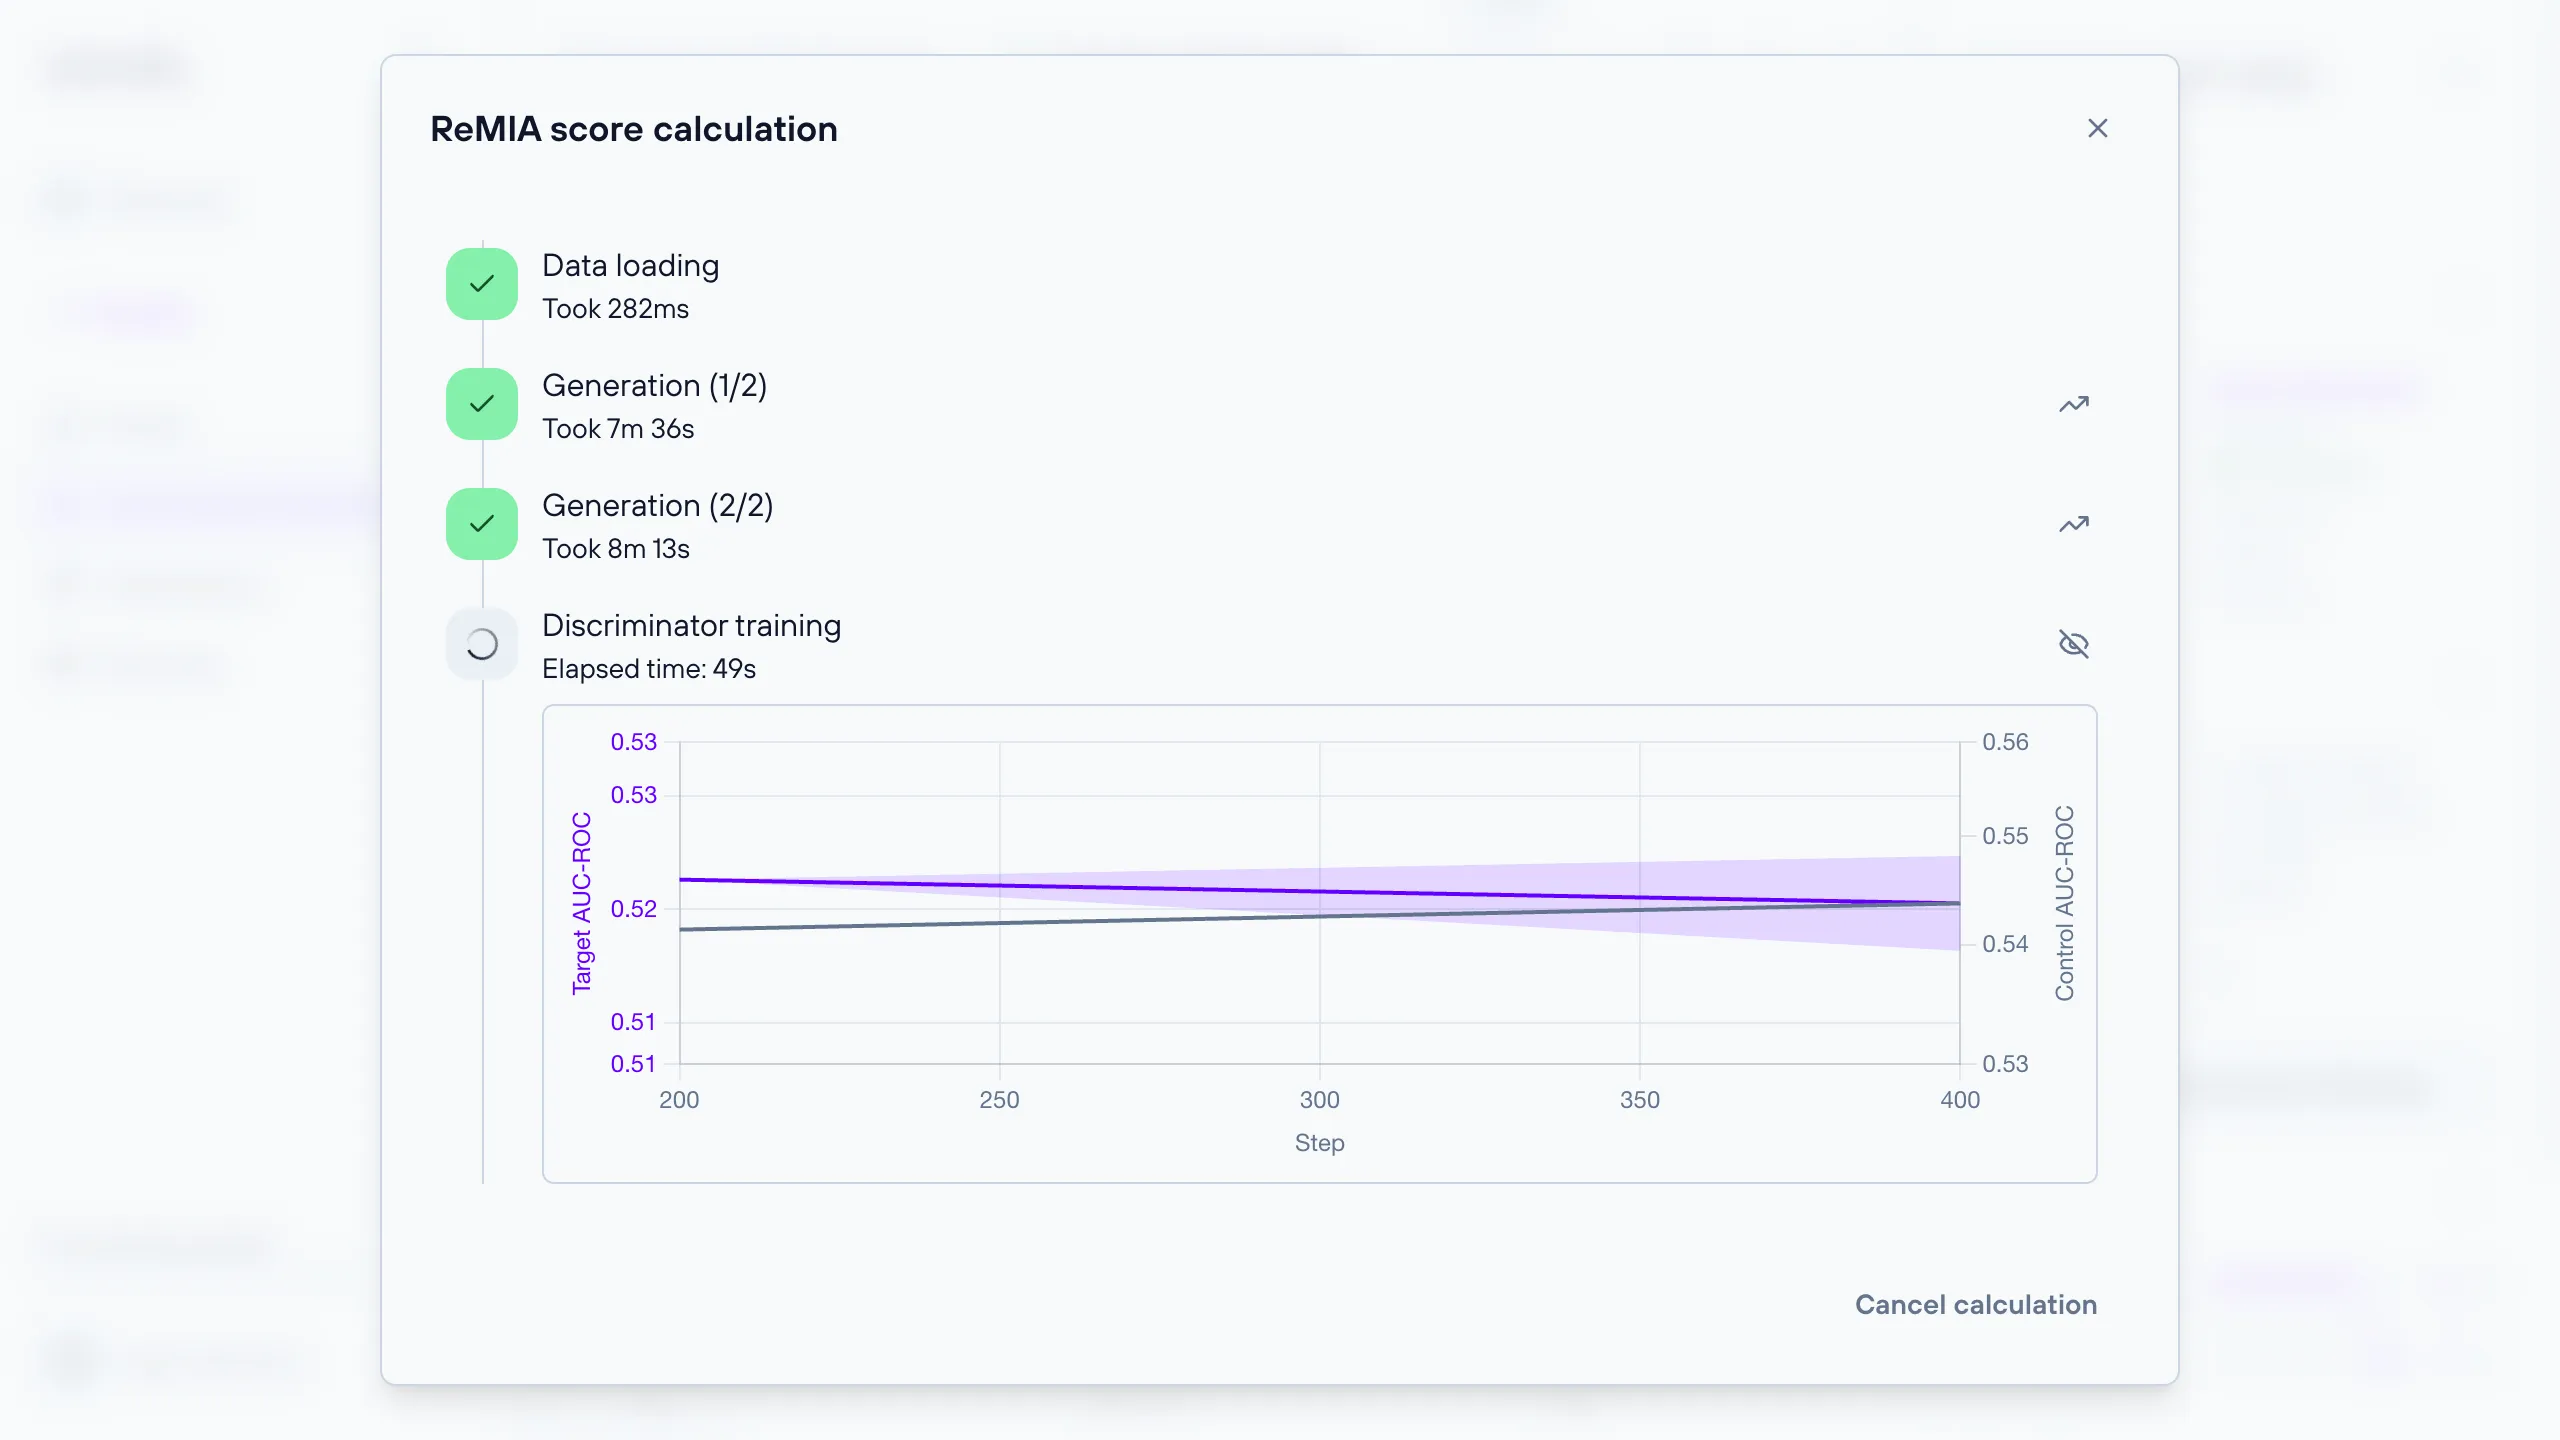Click the Discriminator training spinner icon
The width and height of the screenshot is (2560, 1440).
(x=482, y=644)
